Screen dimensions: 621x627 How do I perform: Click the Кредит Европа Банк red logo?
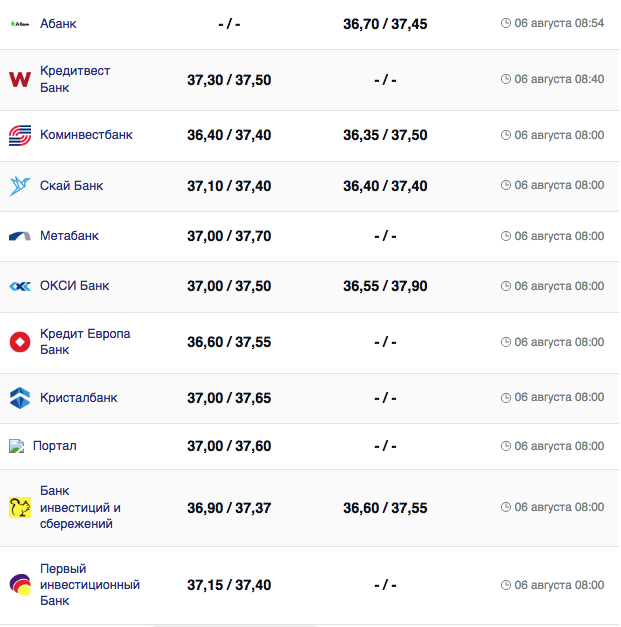click(x=20, y=342)
